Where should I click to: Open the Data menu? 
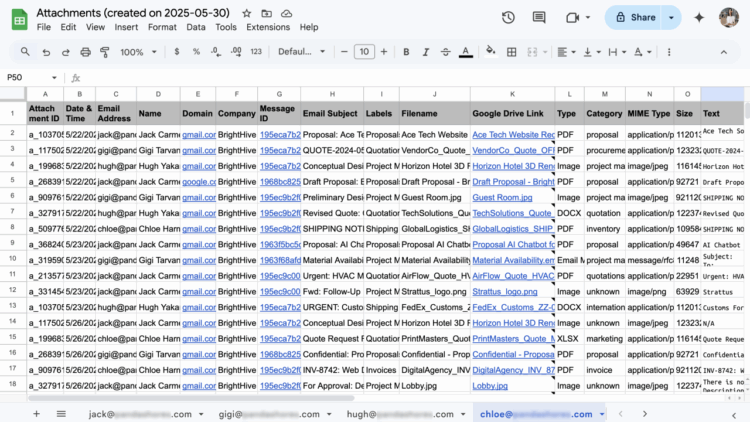tap(196, 27)
